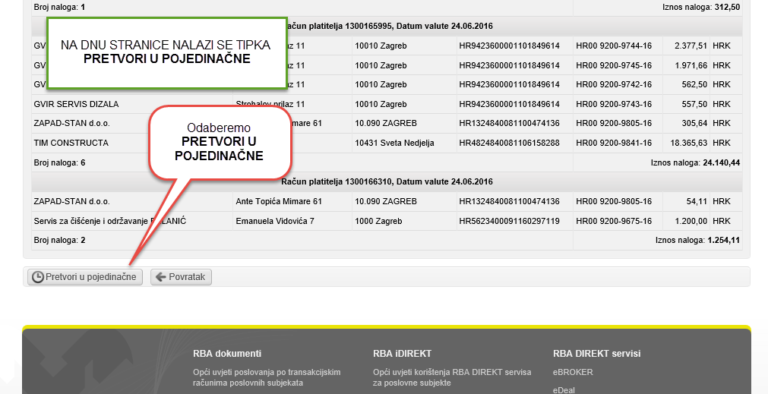The image size is (768, 394).
Task: Click address Ante Topića Mimare 61 in second group
Action: click(279, 201)
